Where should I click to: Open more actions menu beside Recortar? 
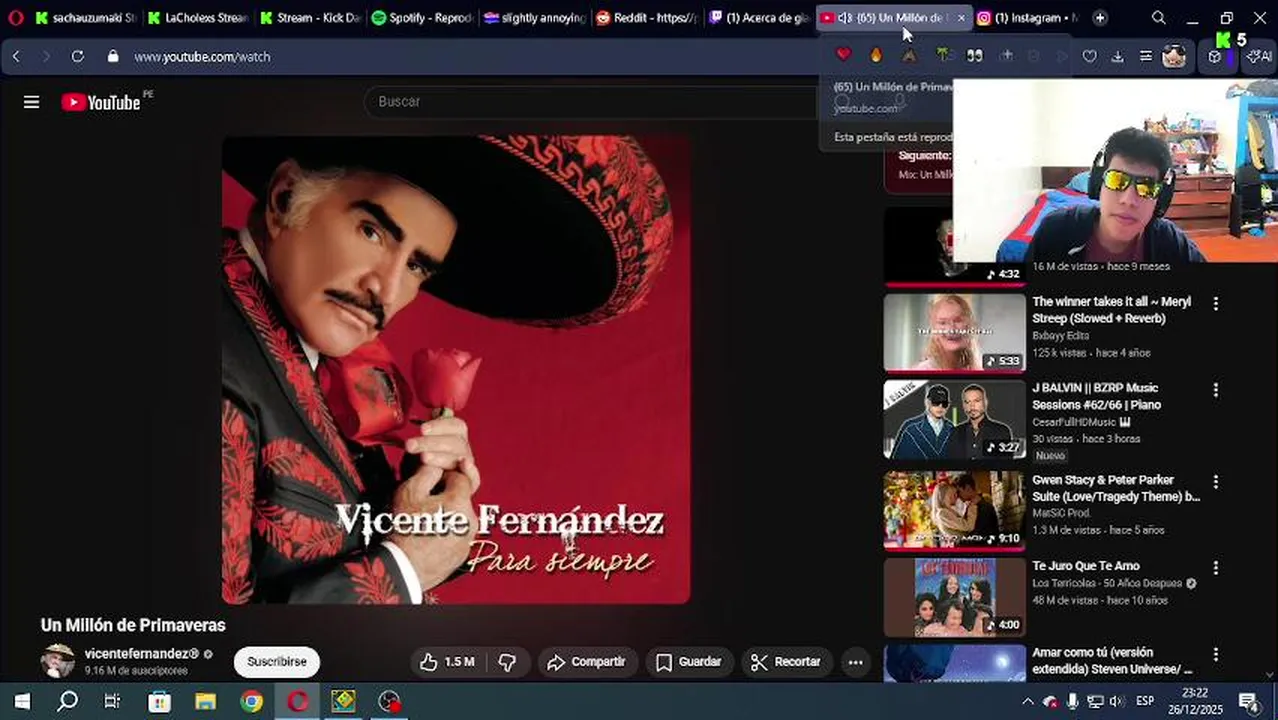(x=855, y=662)
